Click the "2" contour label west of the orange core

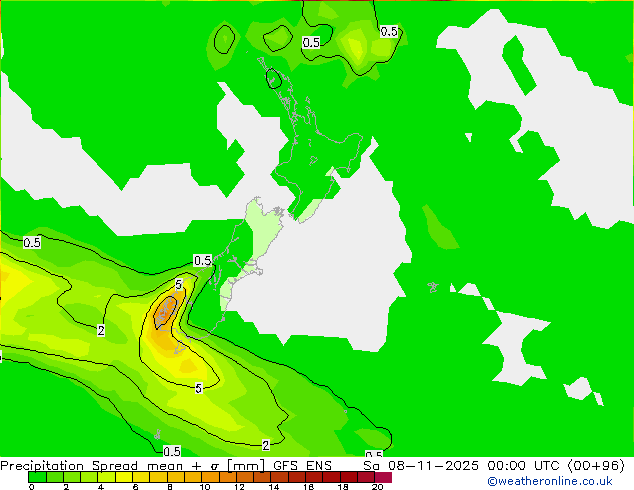click(x=101, y=330)
